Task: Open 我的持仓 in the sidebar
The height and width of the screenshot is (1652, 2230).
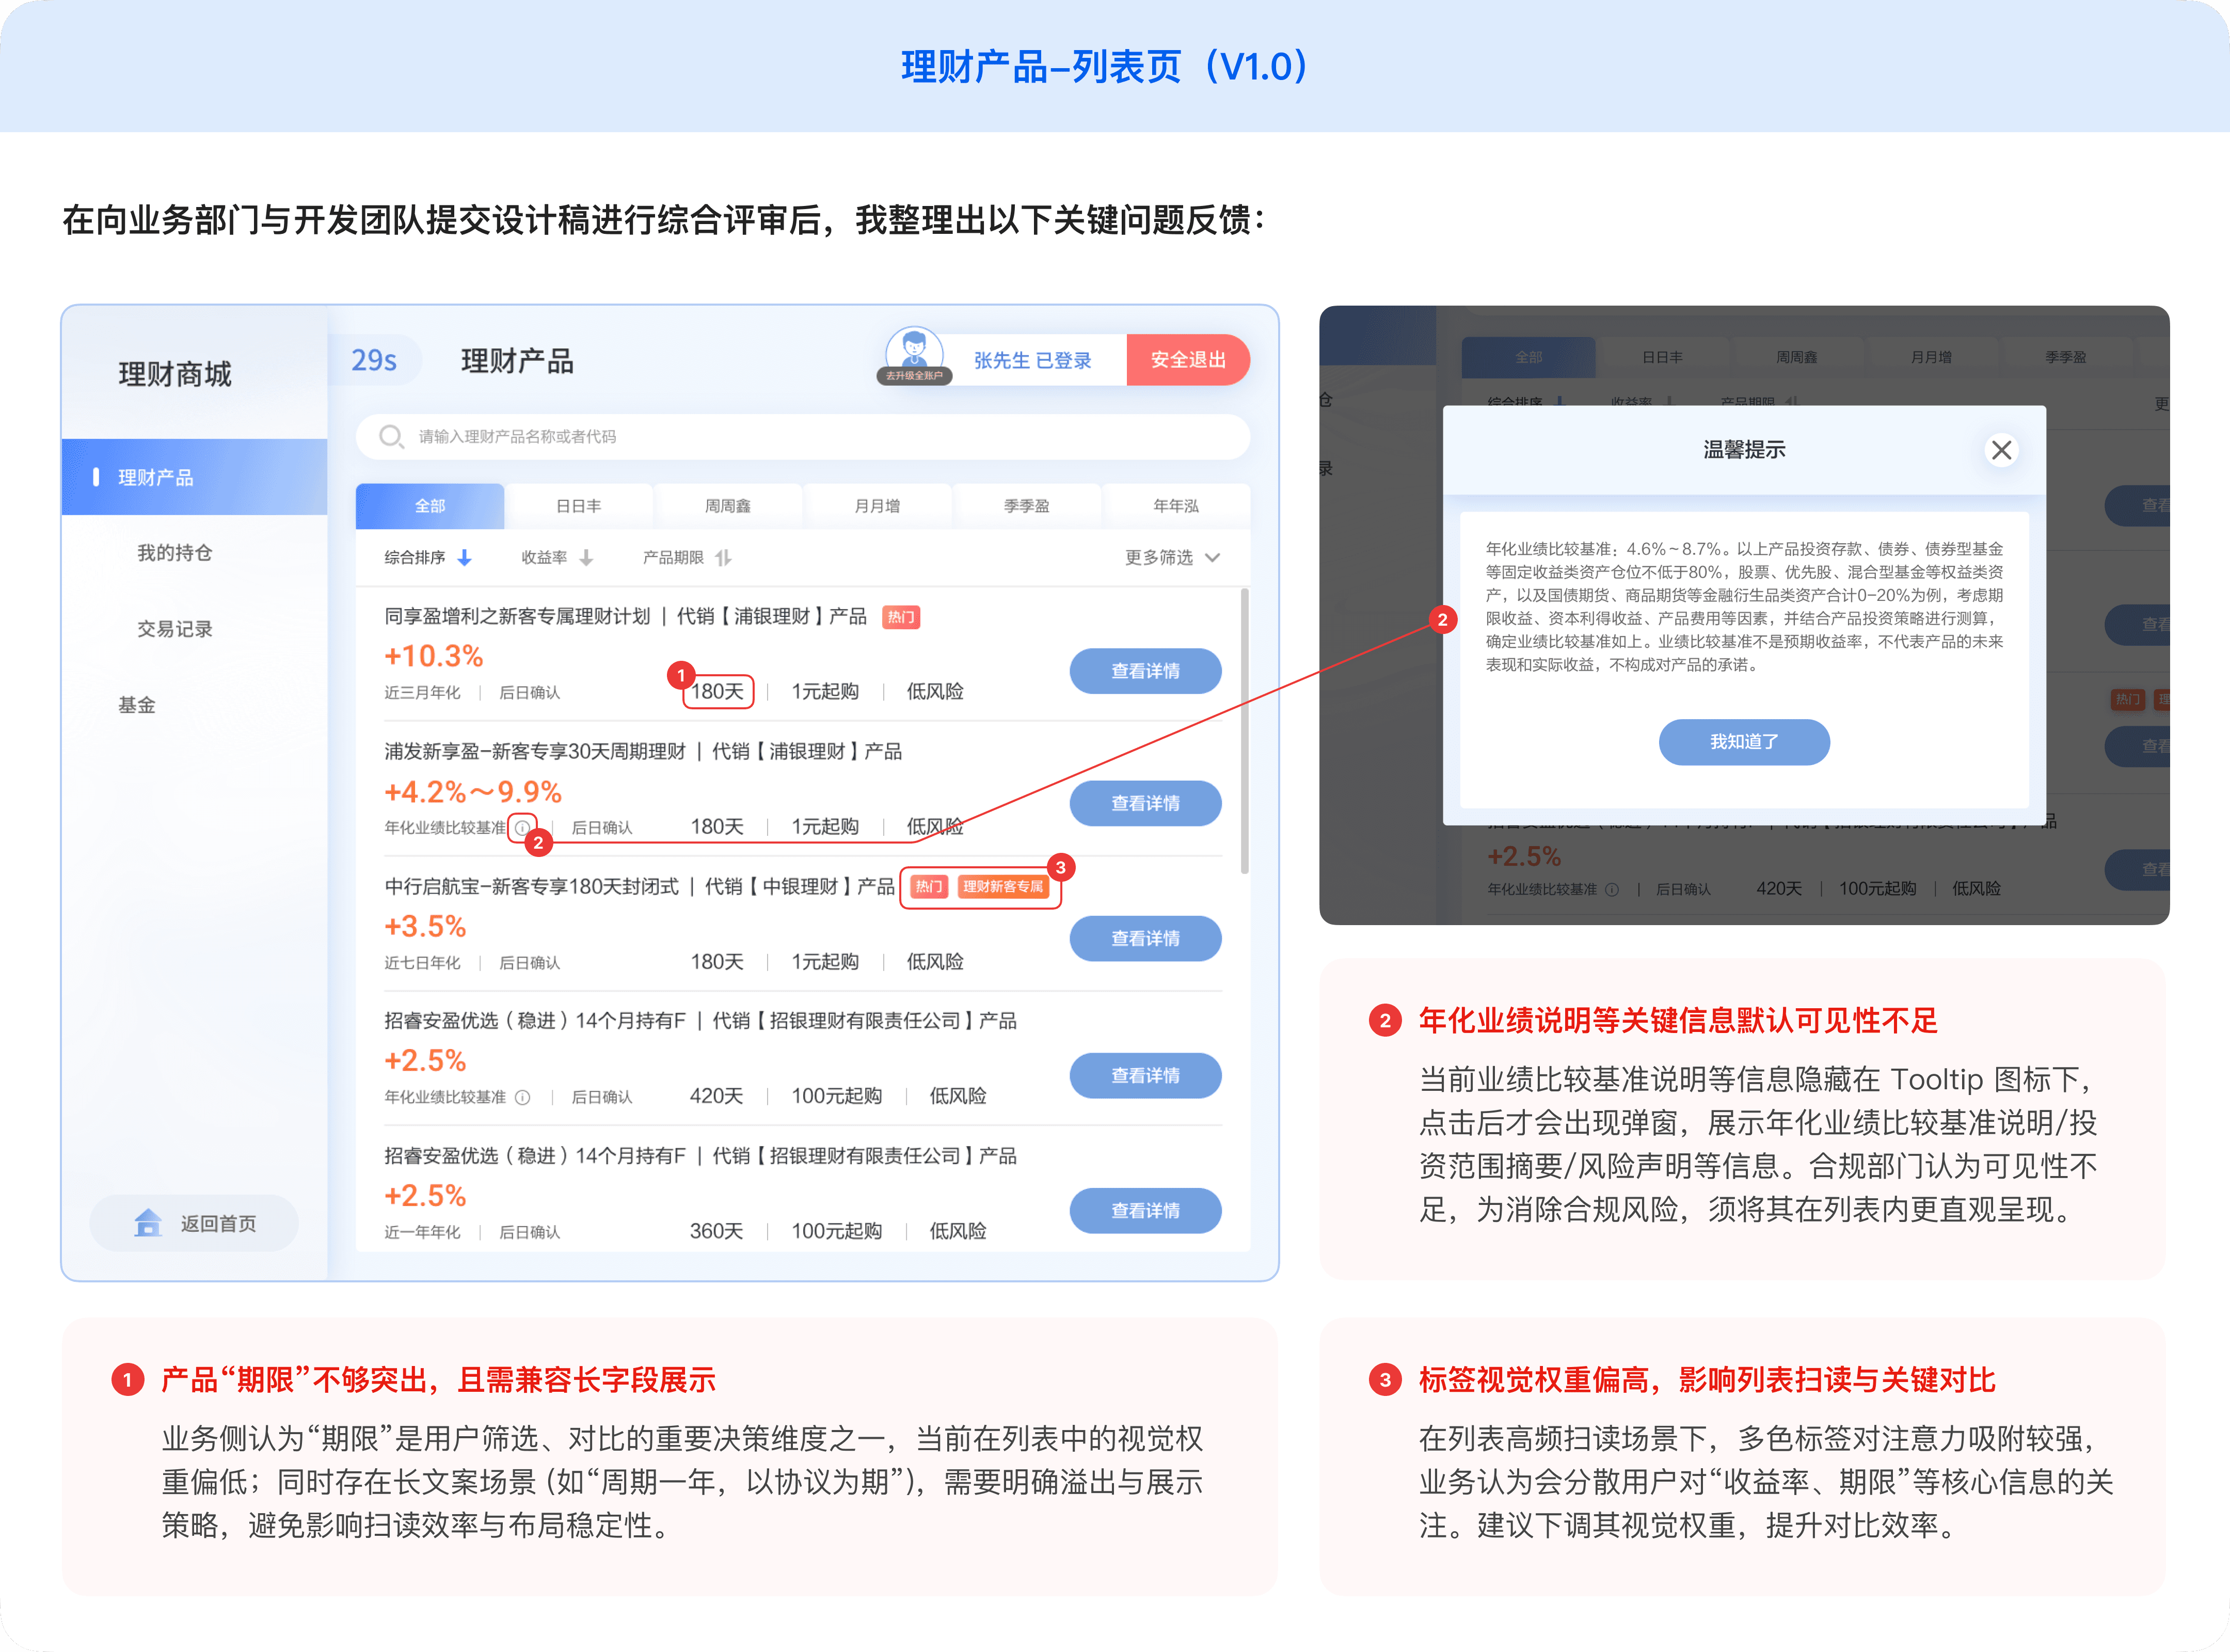Action: (x=175, y=553)
